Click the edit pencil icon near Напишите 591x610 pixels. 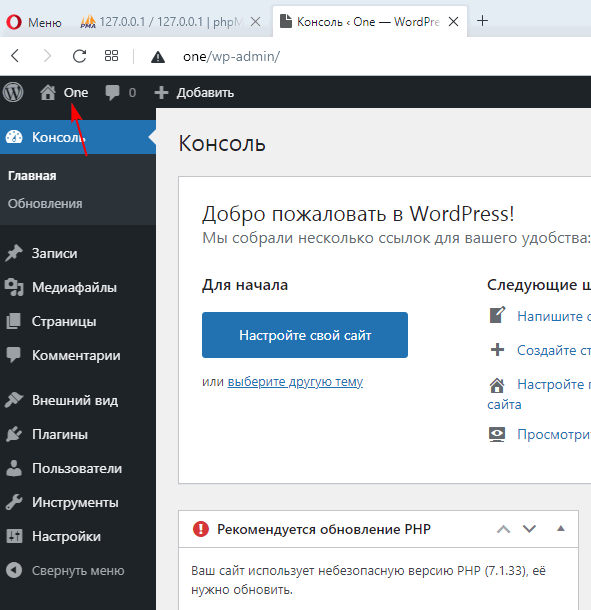coord(497,315)
